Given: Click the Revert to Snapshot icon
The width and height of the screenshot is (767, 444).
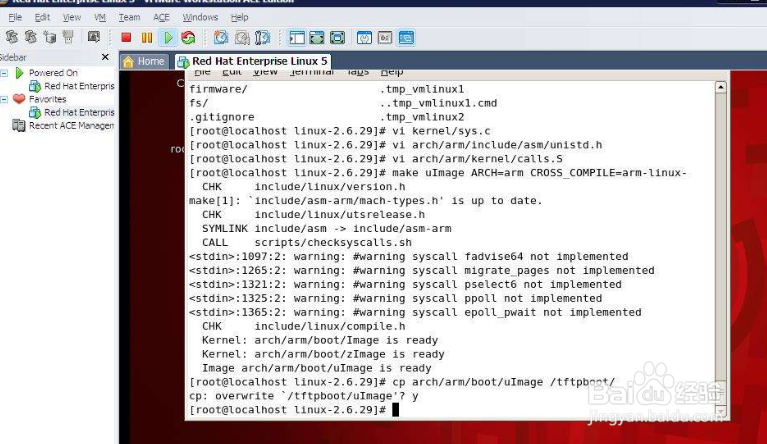Looking at the screenshot, I should pyautogui.click(x=242, y=37).
